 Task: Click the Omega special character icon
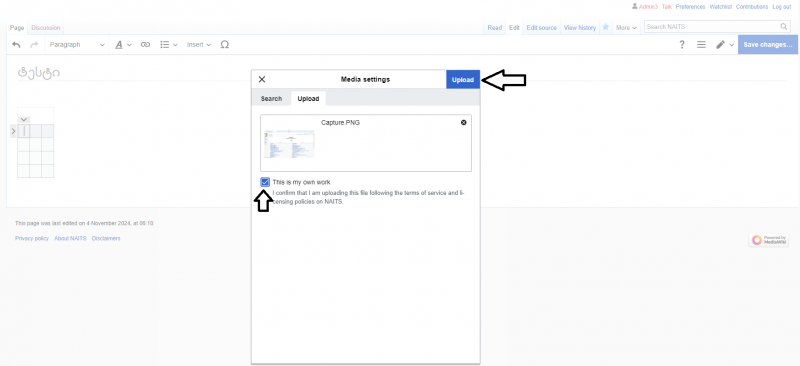tap(224, 45)
